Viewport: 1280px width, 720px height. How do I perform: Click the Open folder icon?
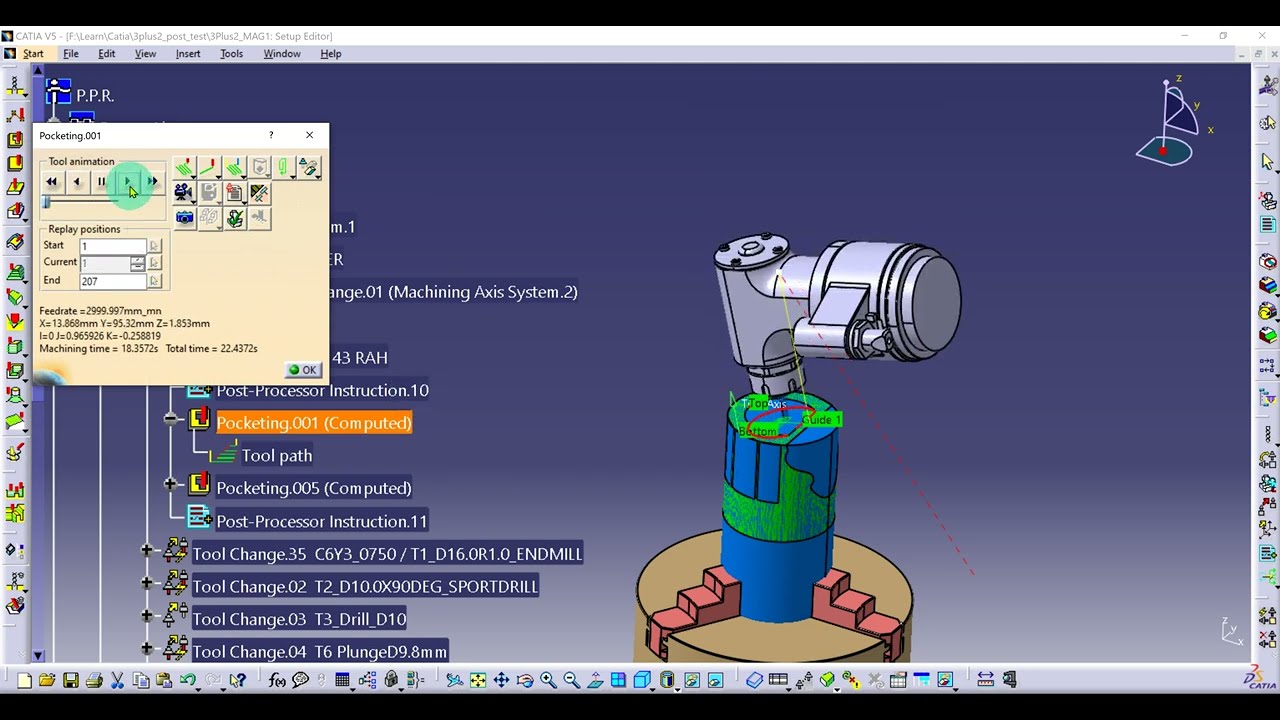click(47, 681)
